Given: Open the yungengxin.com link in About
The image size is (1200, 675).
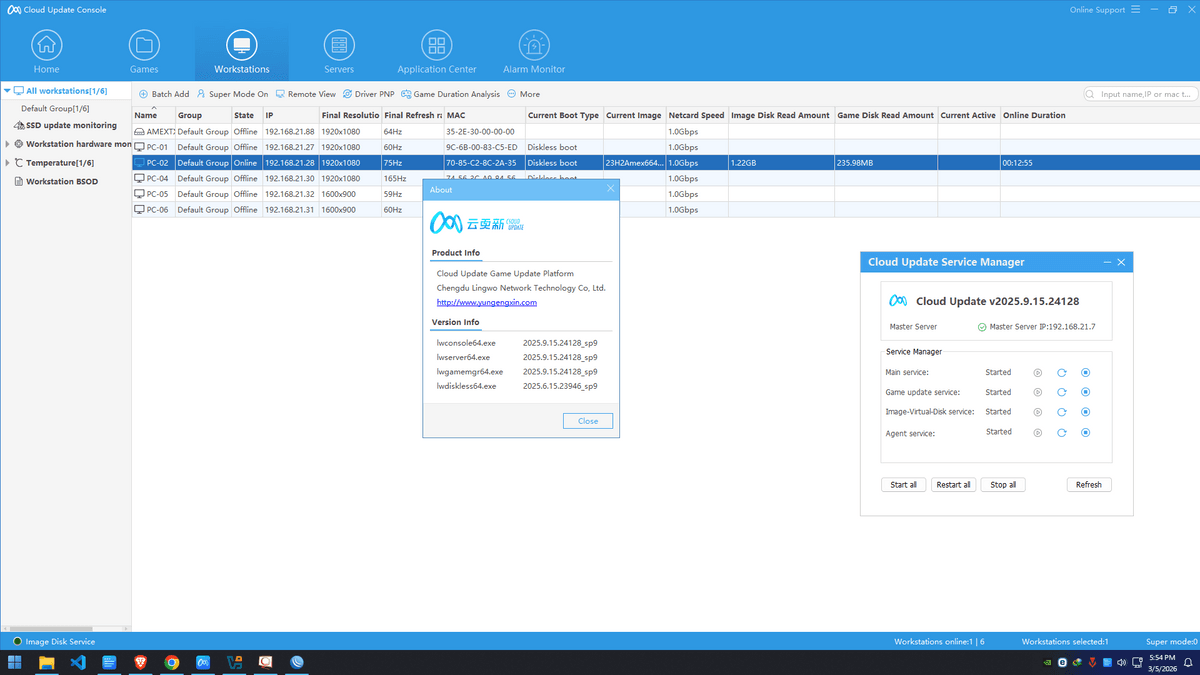Looking at the screenshot, I should 486,302.
